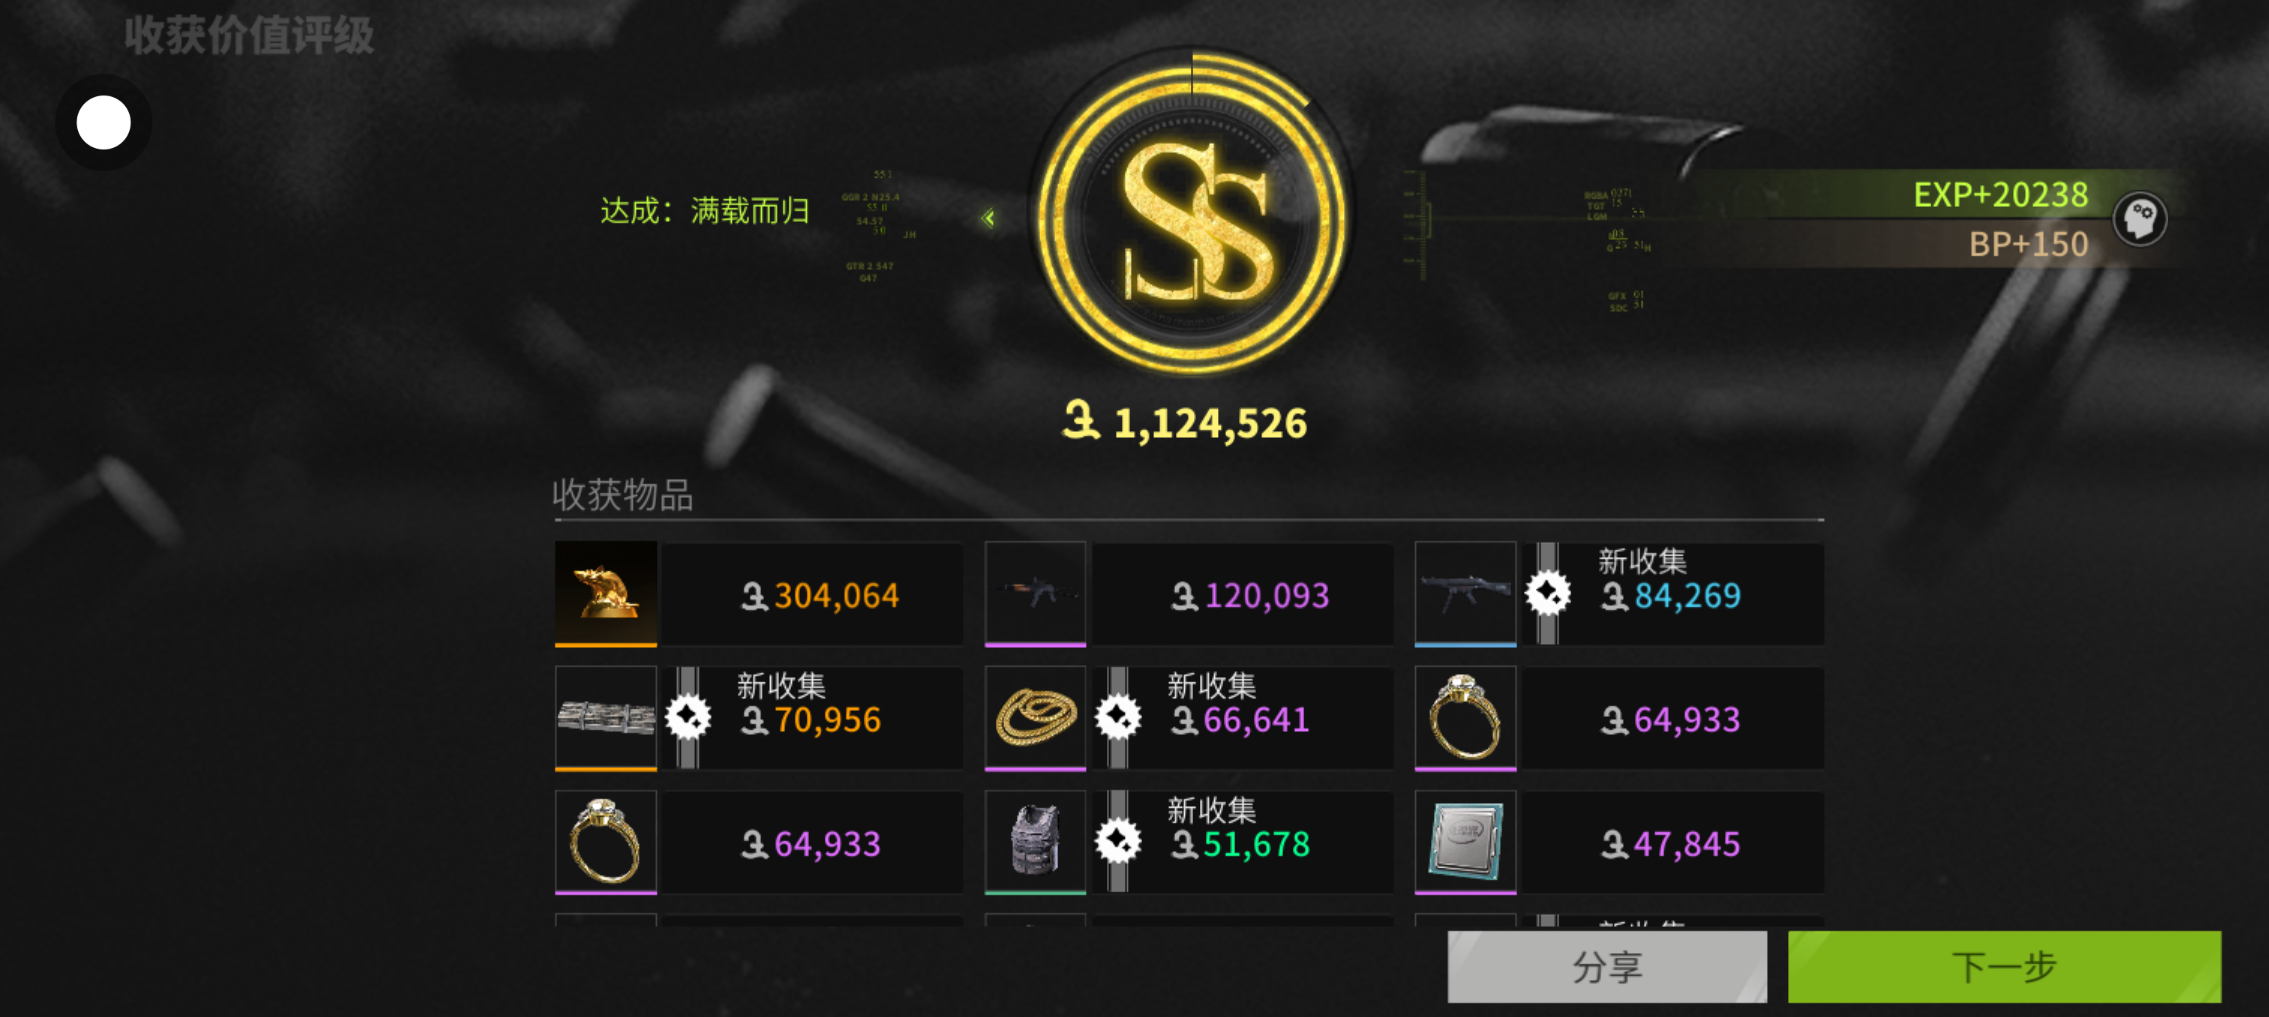Screen dimensions: 2269x1017
Task: Click the skull head icon beside BP+150
Action: pos(2140,219)
